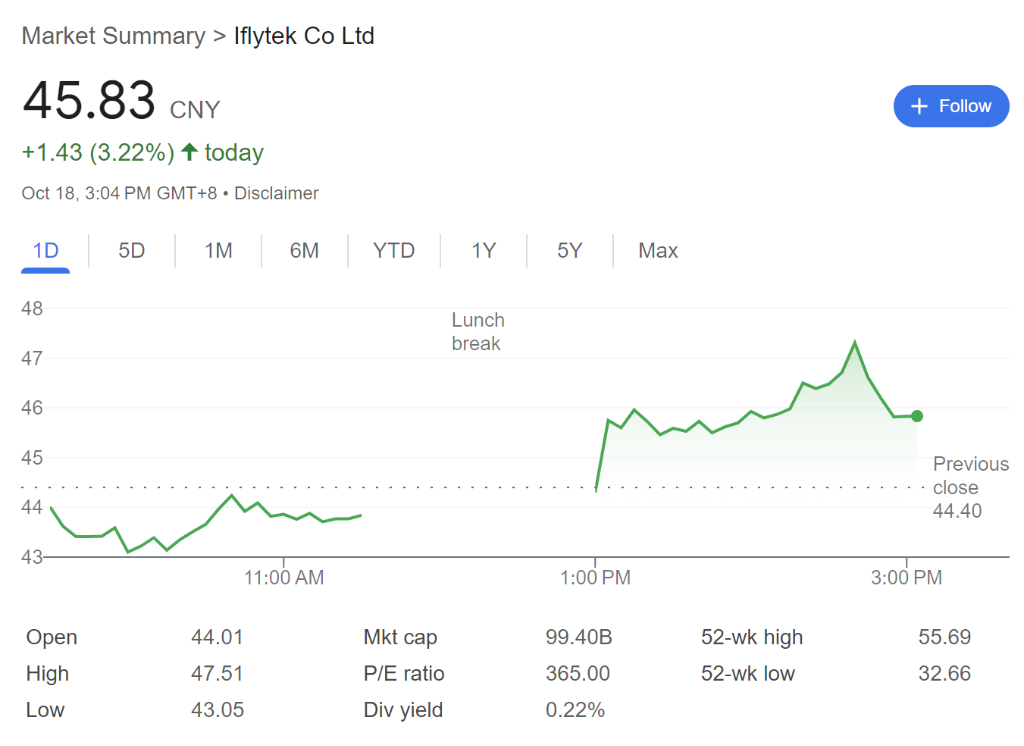Click the Previous close 44.40 label

pos(970,487)
